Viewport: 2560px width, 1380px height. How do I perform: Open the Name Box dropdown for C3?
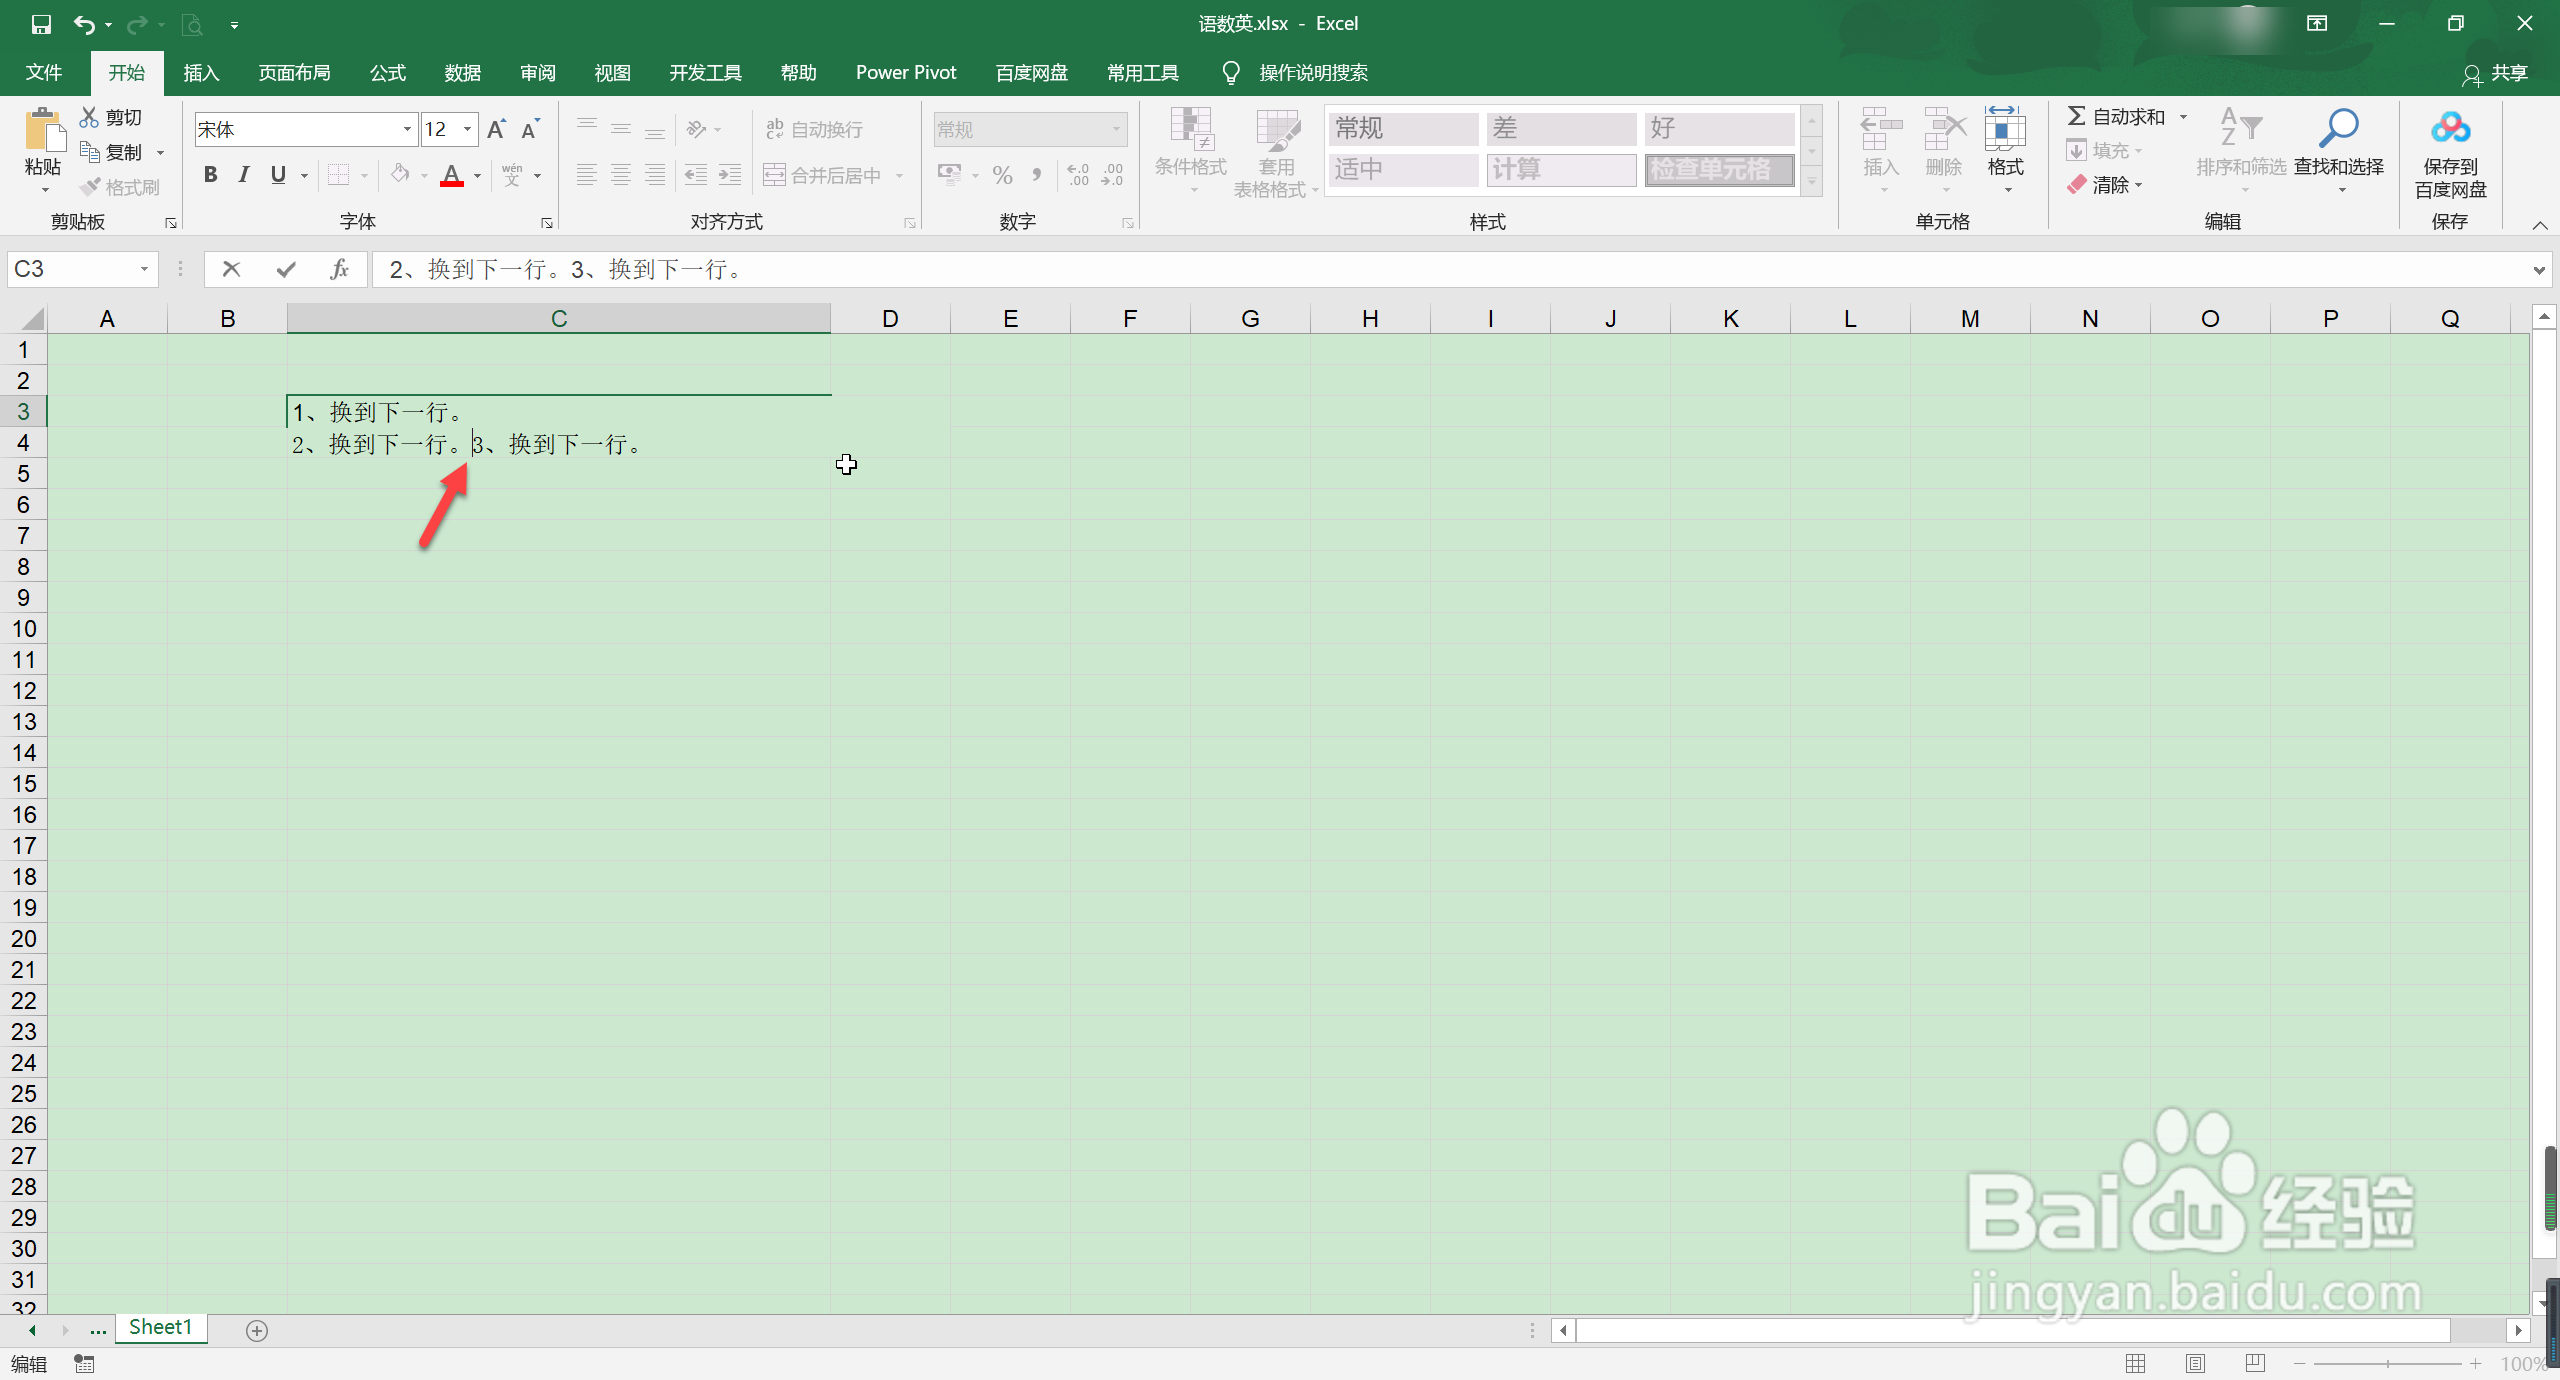(x=144, y=269)
